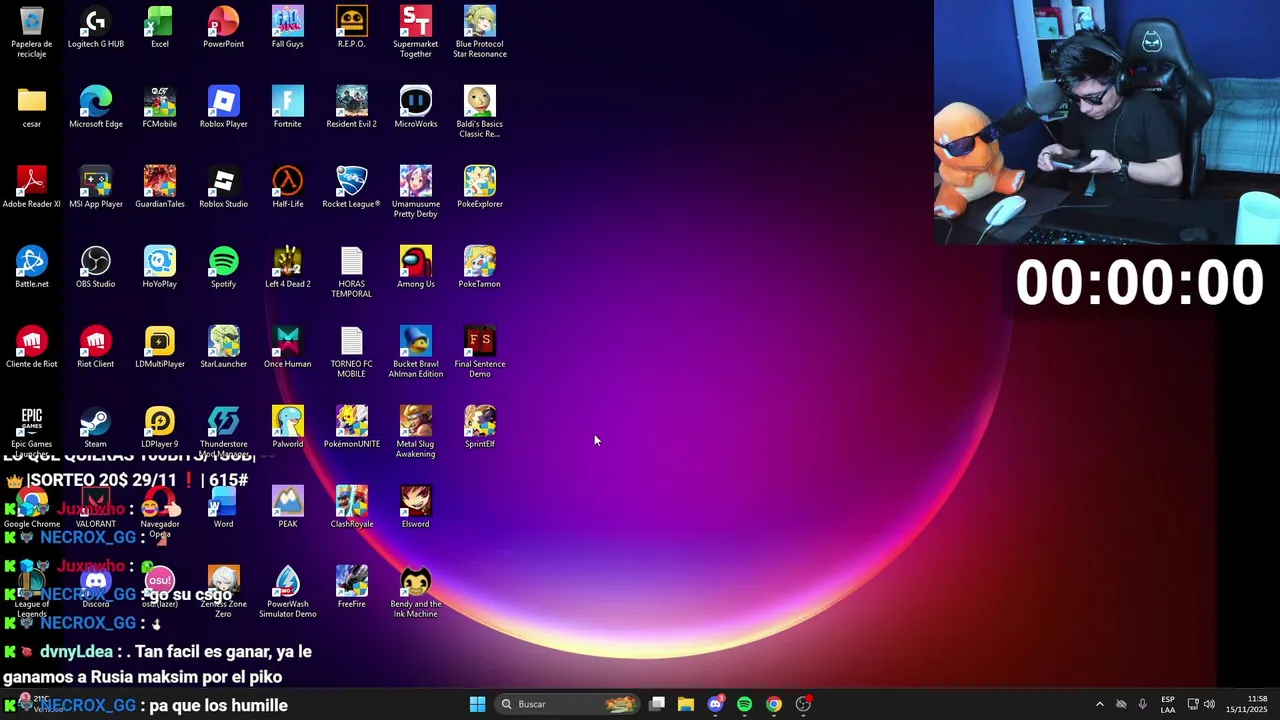
Task: Click the Metal Slug Awakening icon
Action: (x=416, y=432)
